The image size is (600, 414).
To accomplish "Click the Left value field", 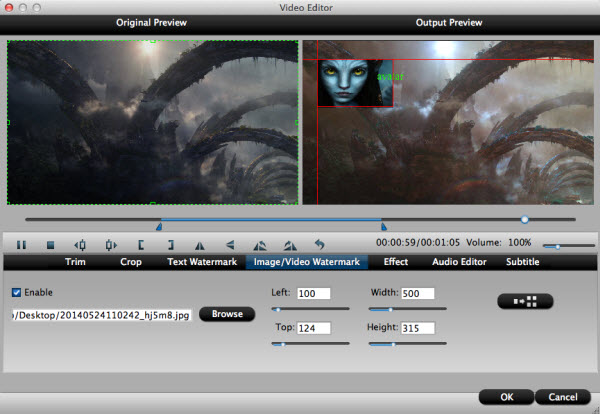I will [x=313, y=293].
